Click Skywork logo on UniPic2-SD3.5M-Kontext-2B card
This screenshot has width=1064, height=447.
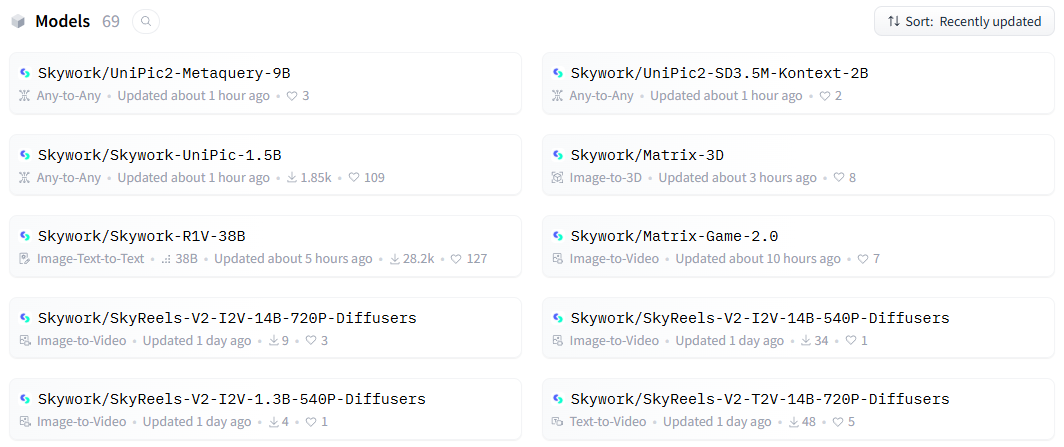[558, 73]
